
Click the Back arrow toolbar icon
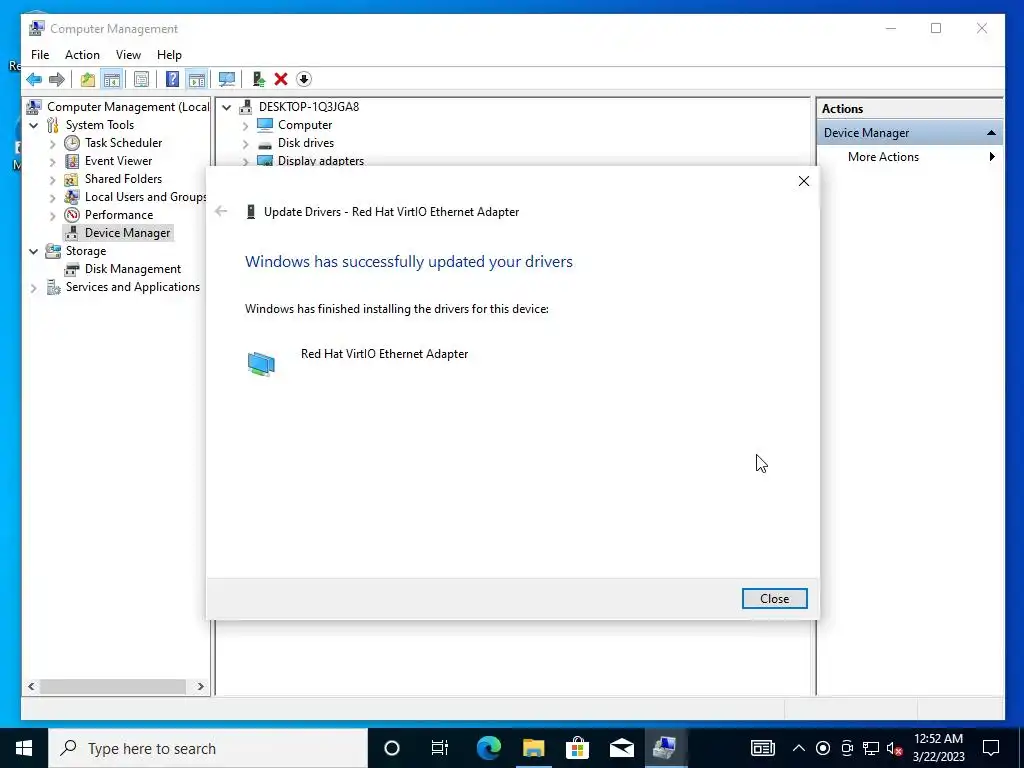pyautogui.click(x=34, y=80)
